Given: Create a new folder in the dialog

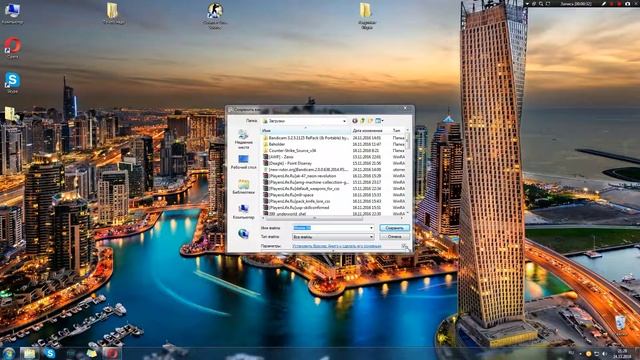Looking at the screenshot, I should [x=370, y=121].
